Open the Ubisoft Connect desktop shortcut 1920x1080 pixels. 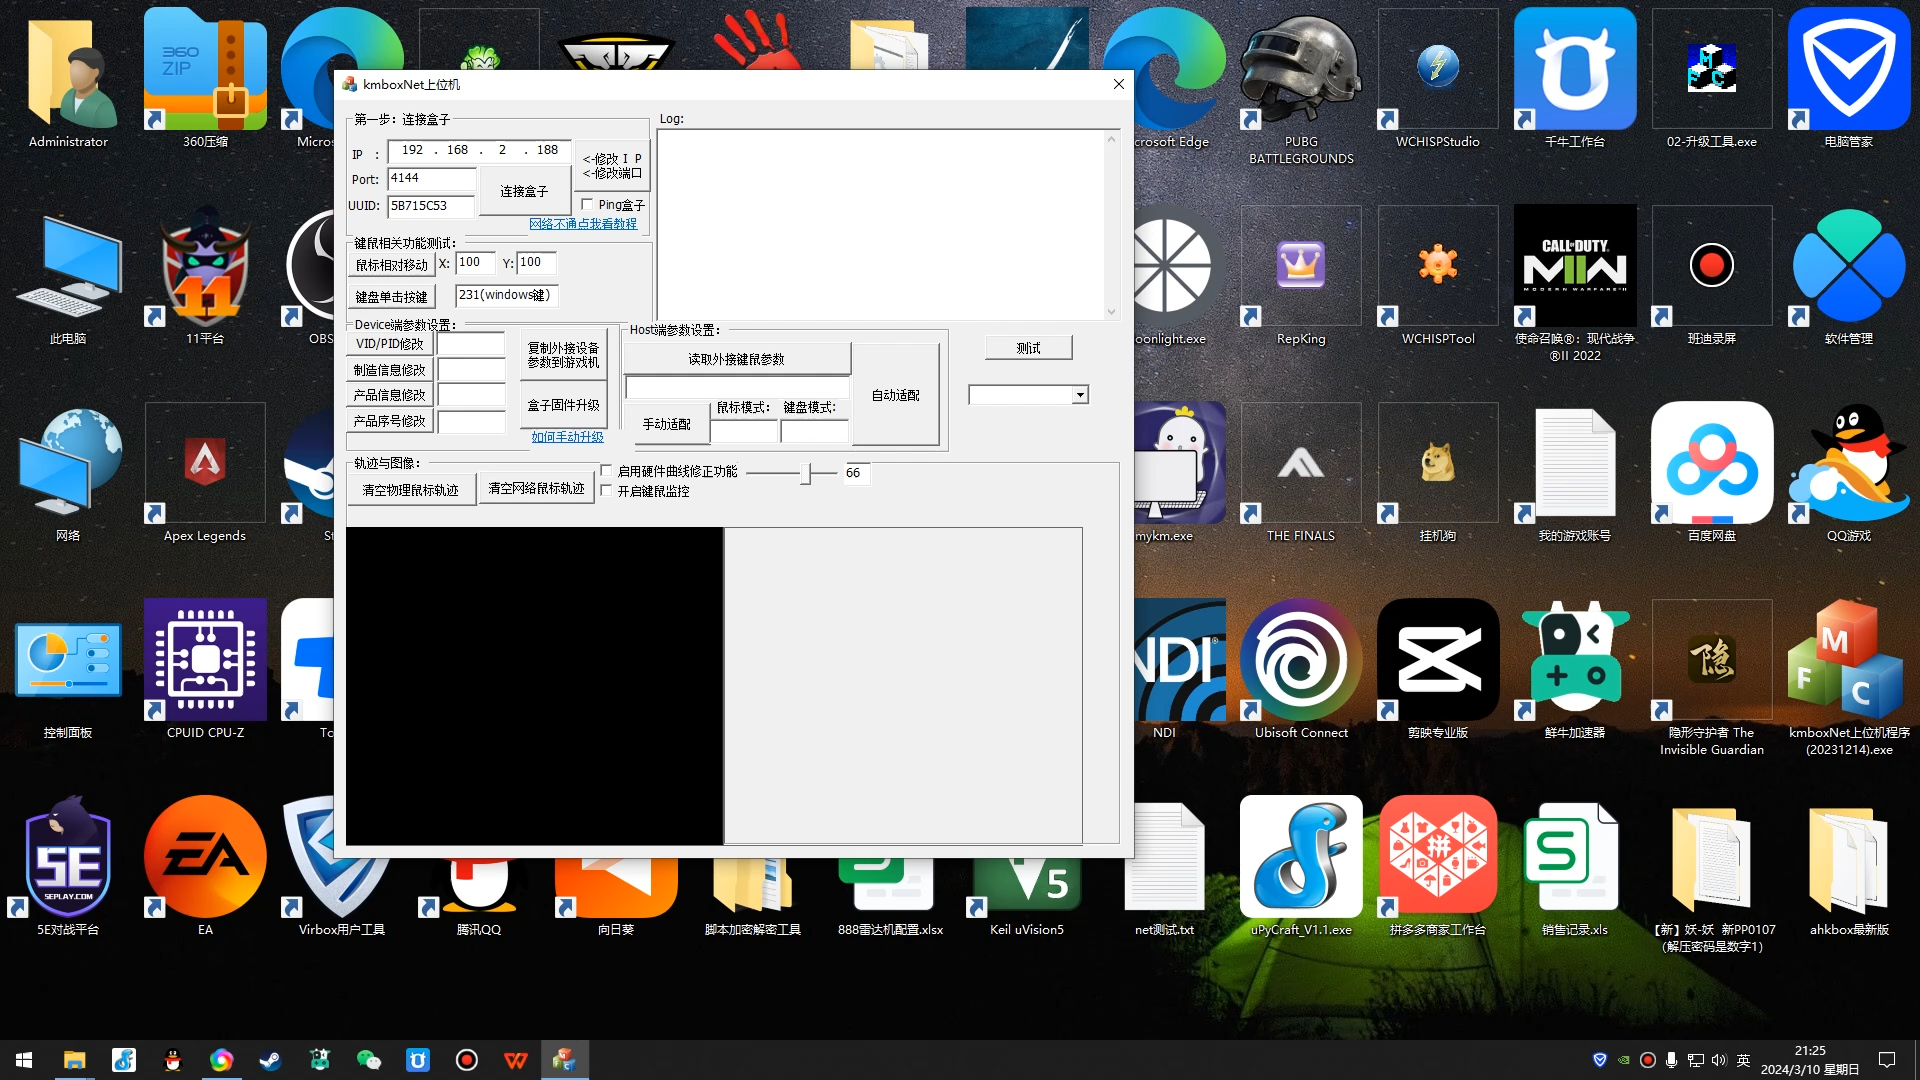coord(1300,660)
